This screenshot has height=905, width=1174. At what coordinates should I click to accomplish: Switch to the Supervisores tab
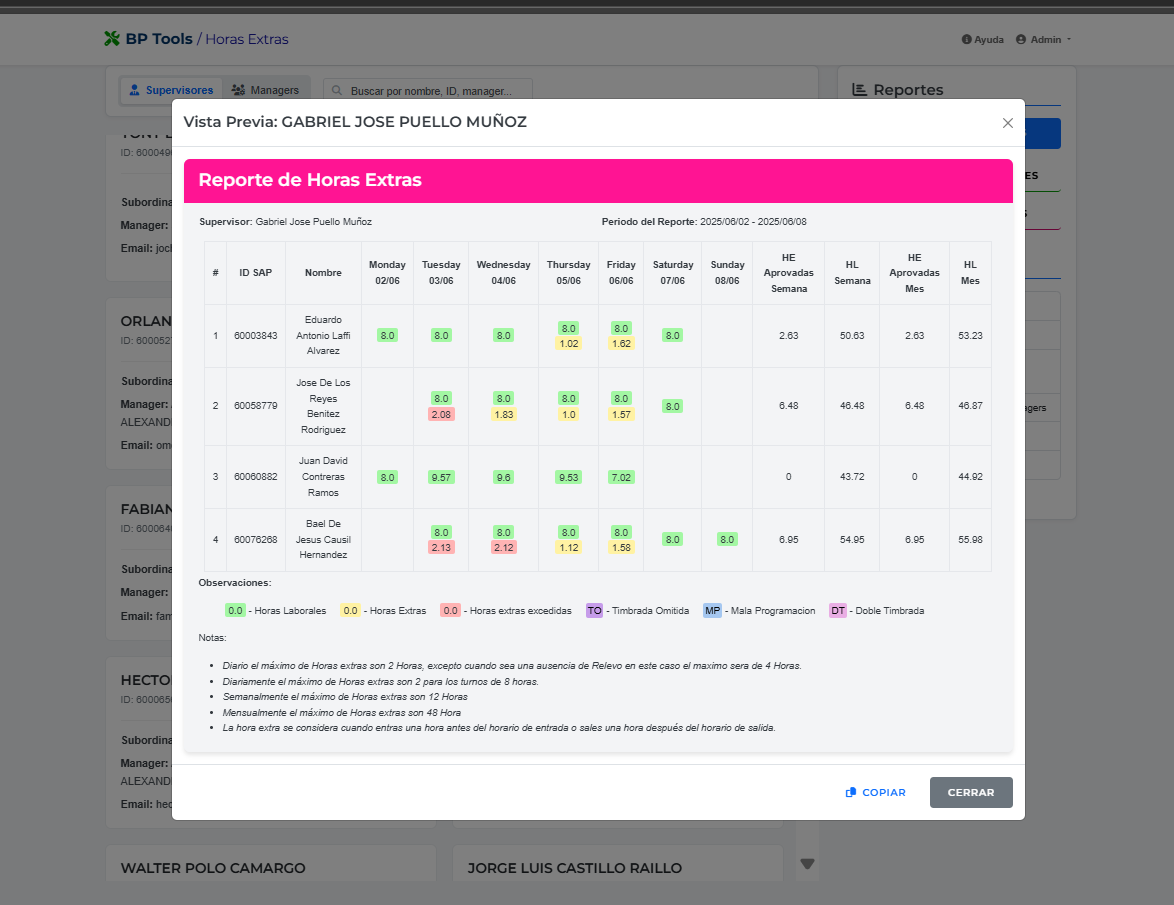171,89
